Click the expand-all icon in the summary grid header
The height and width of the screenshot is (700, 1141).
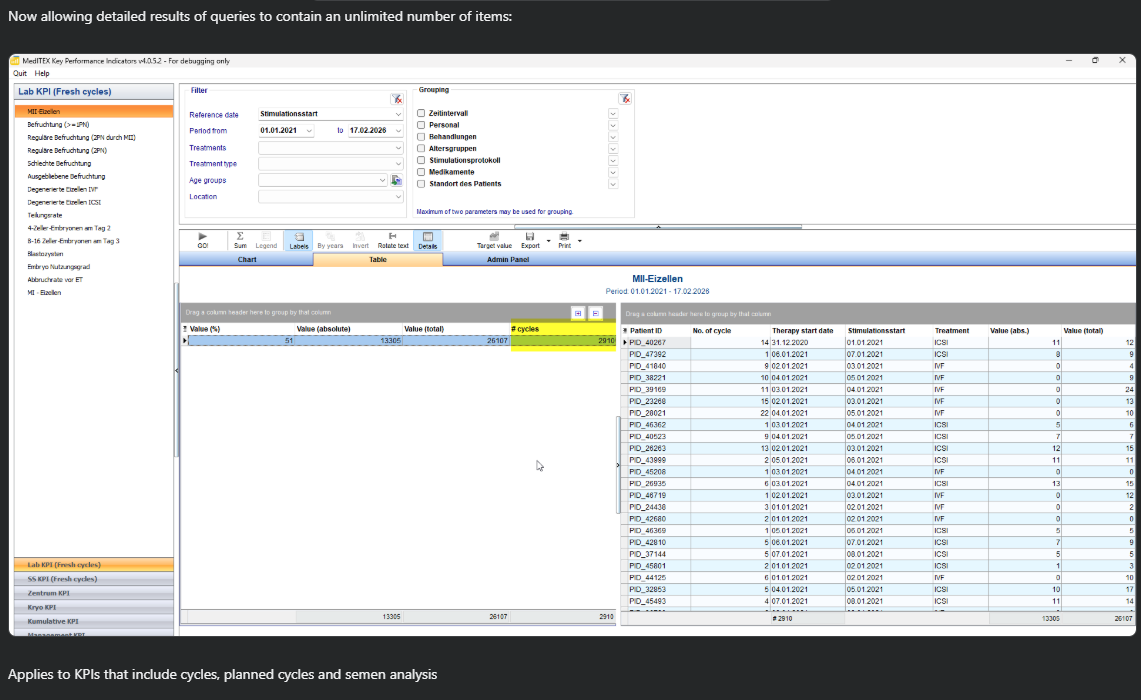tap(578, 313)
